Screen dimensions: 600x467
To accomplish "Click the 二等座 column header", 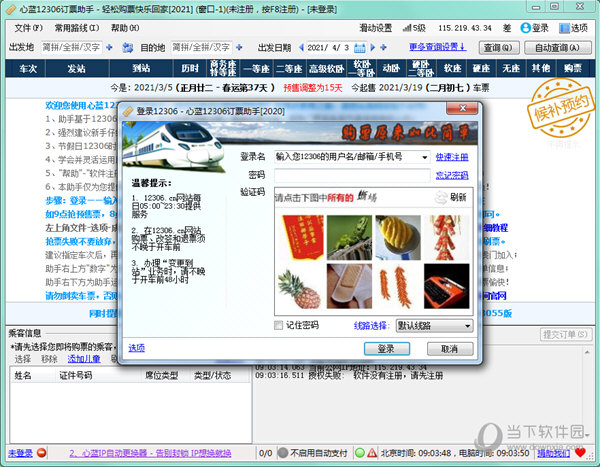I will coord(289,69).
